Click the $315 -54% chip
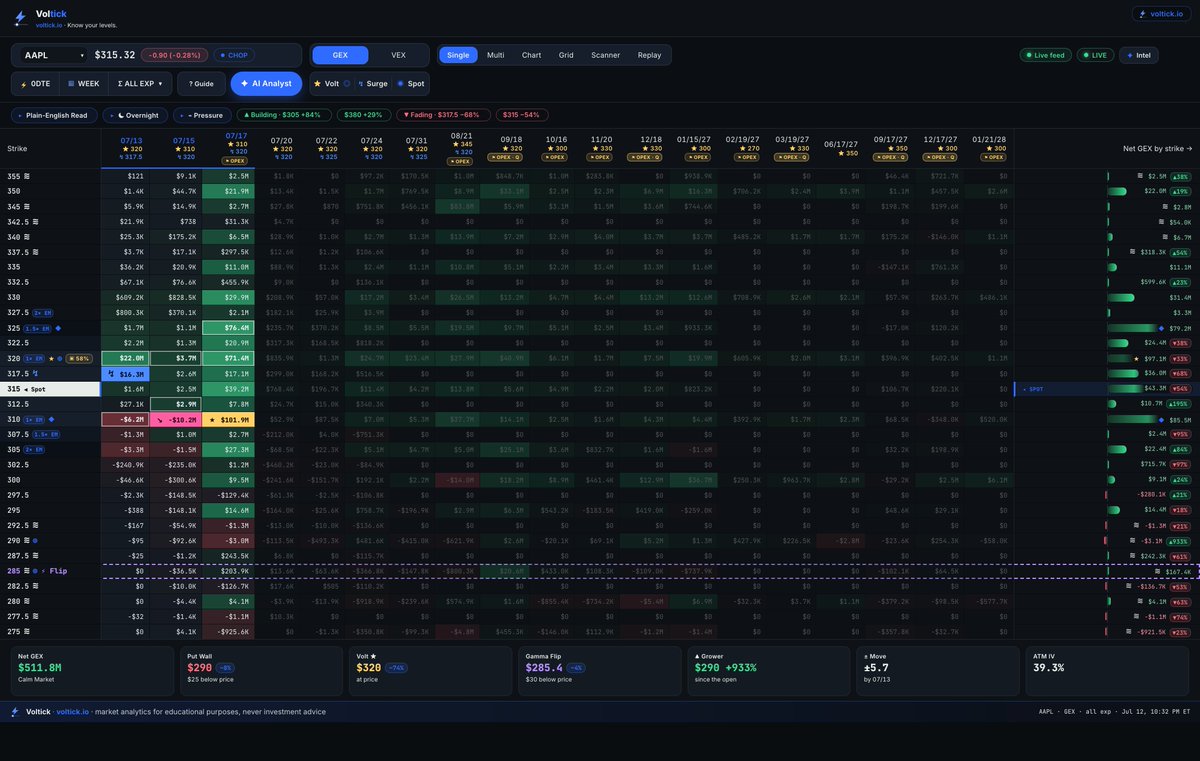 coord(522,115)
